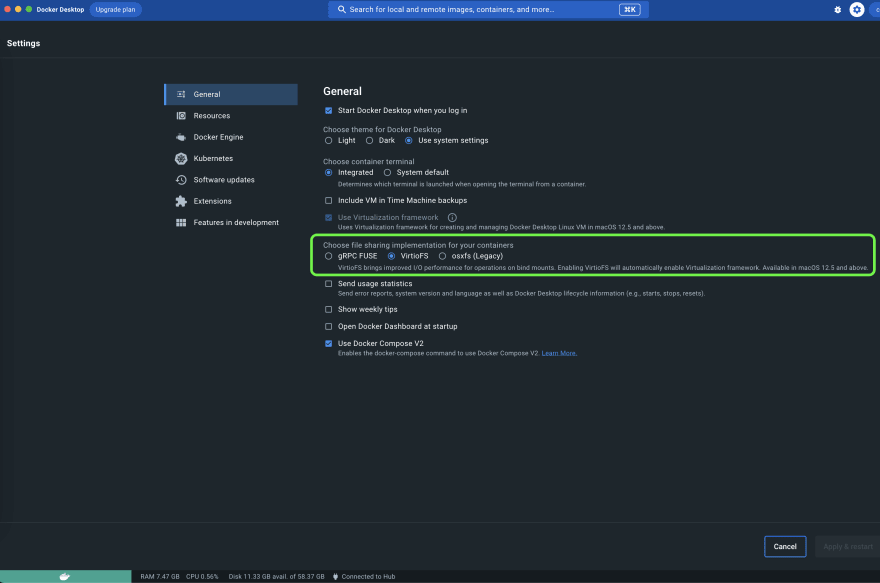Click the Extensions puzzle piece icon
The image size is (880, 583).
point(181,201)
